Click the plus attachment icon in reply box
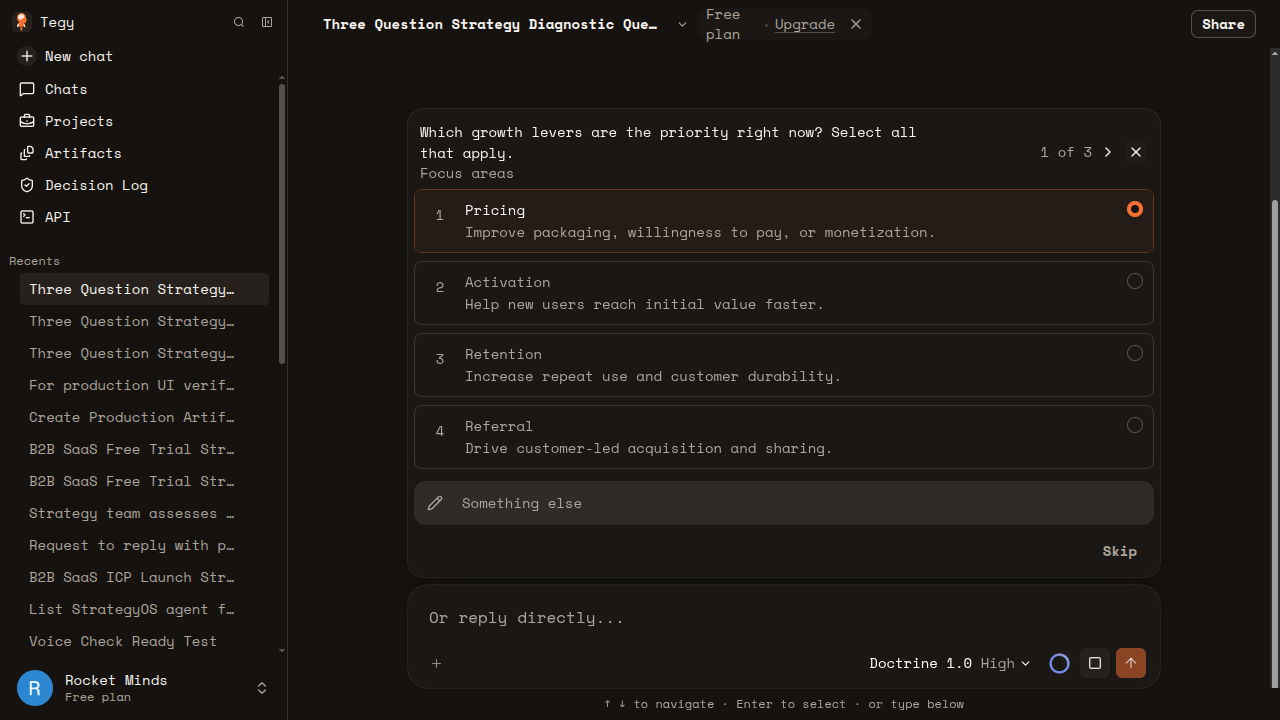Viewport: 1280px width, 720px height. [437, 663]
